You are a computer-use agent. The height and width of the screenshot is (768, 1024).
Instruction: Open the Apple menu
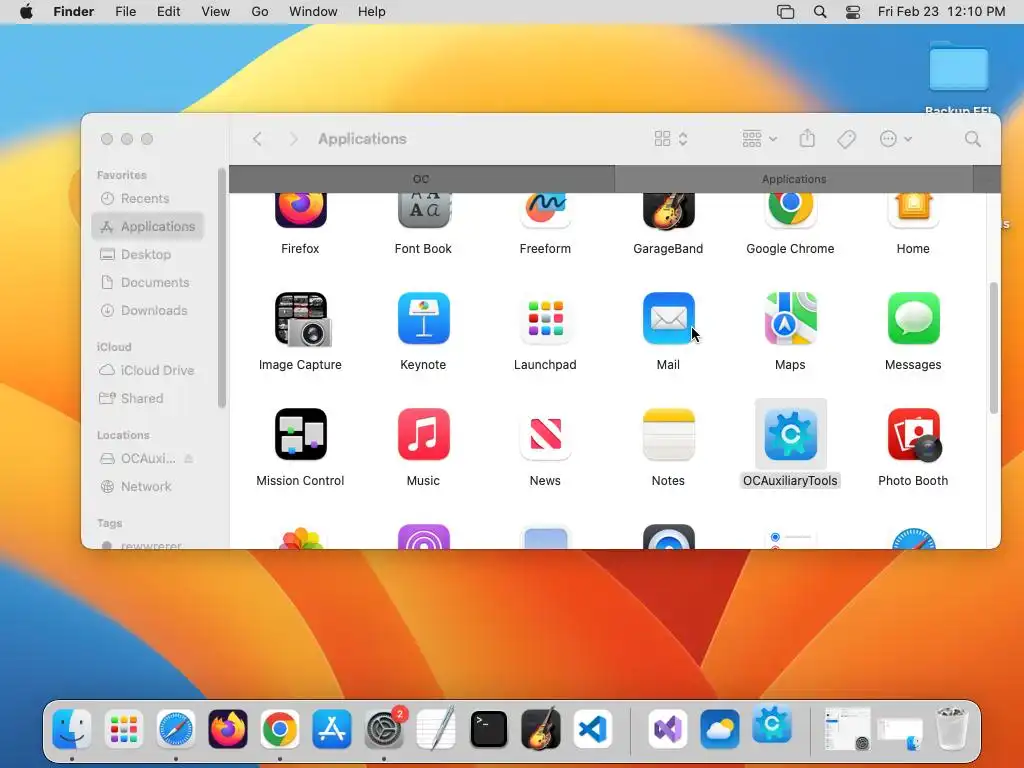[x=26, y=12]
